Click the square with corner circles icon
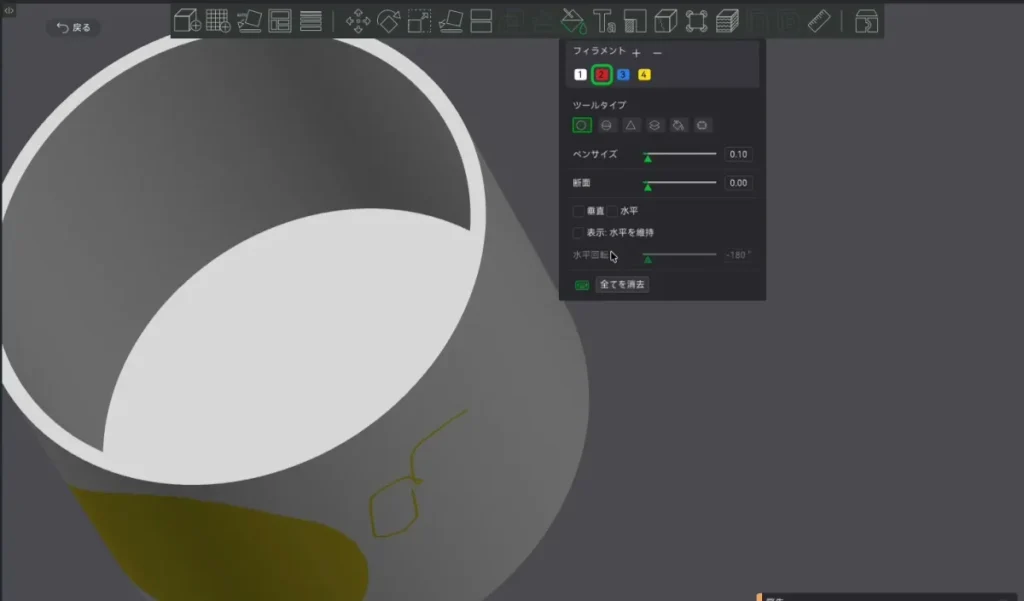Screen dimensions: 1024x601 (x=696, y=21)
